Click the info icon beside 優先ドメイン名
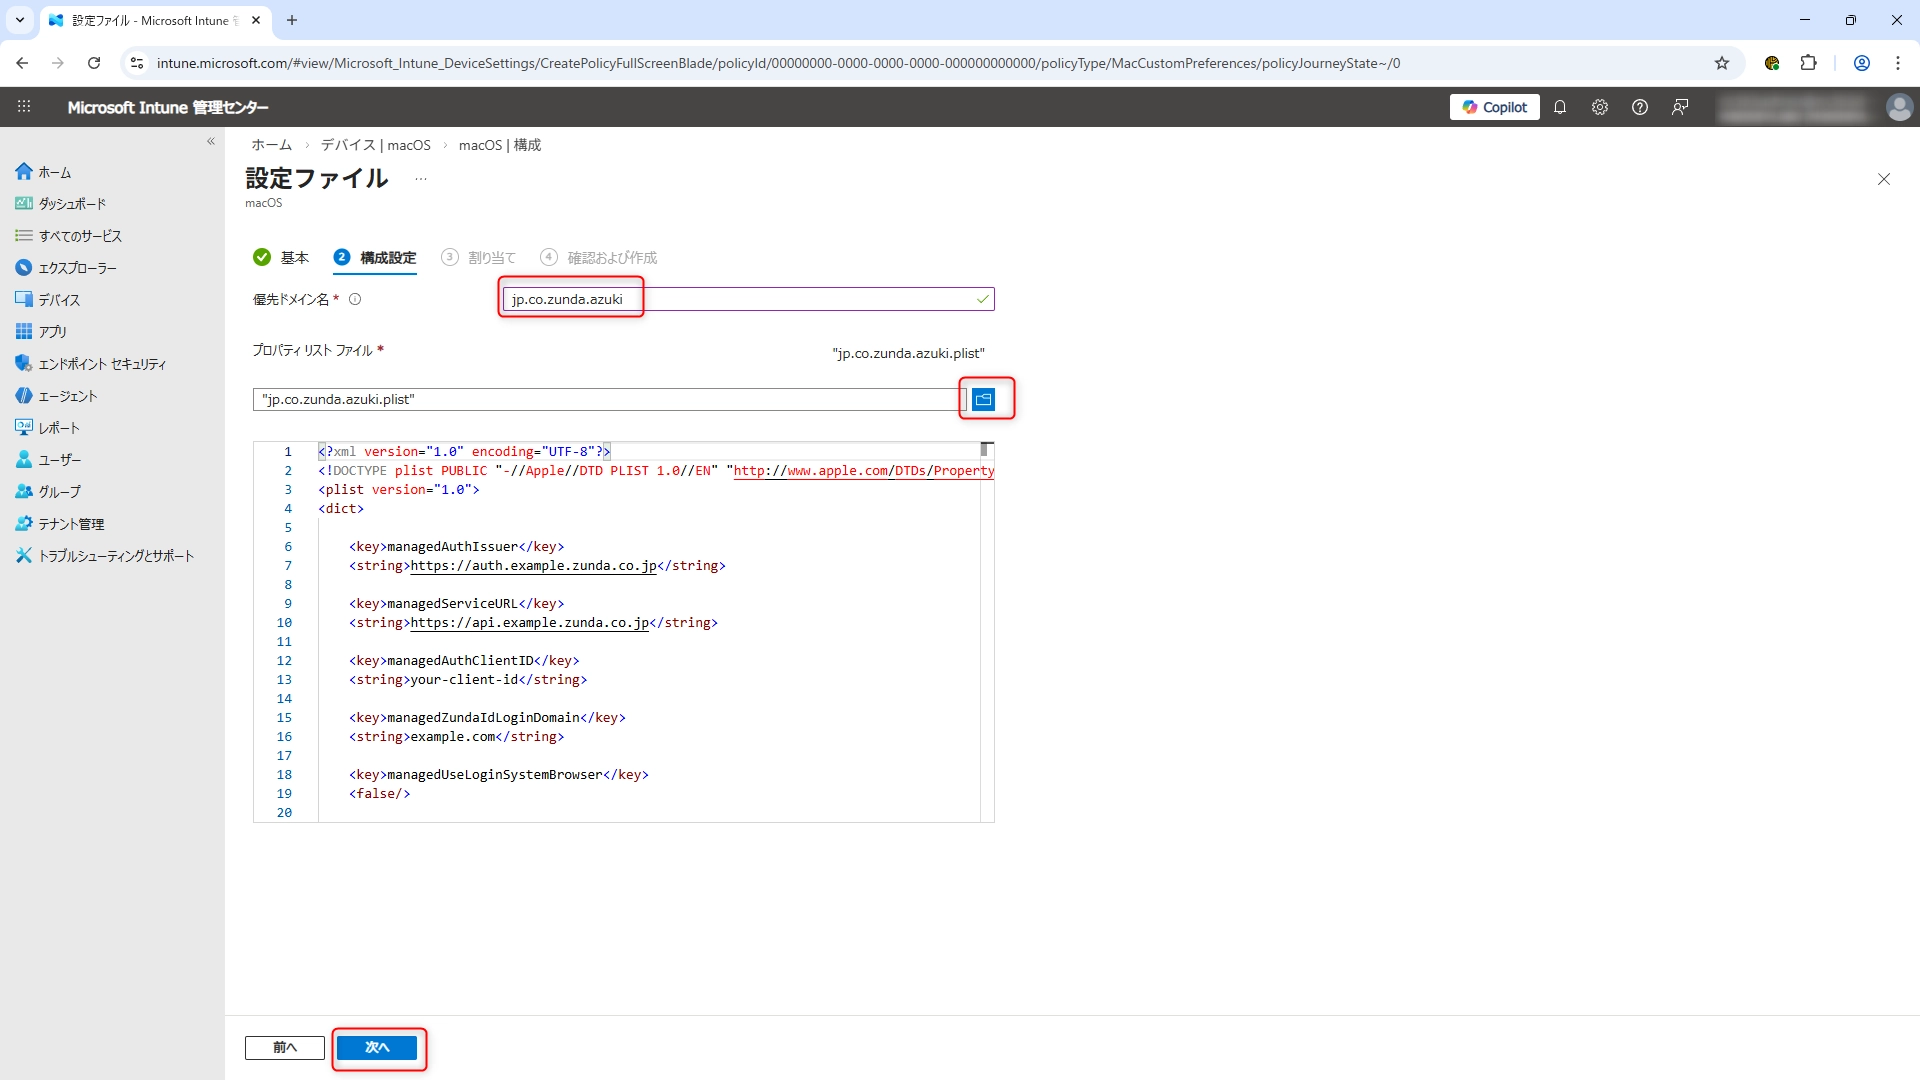 coord(355,299)
